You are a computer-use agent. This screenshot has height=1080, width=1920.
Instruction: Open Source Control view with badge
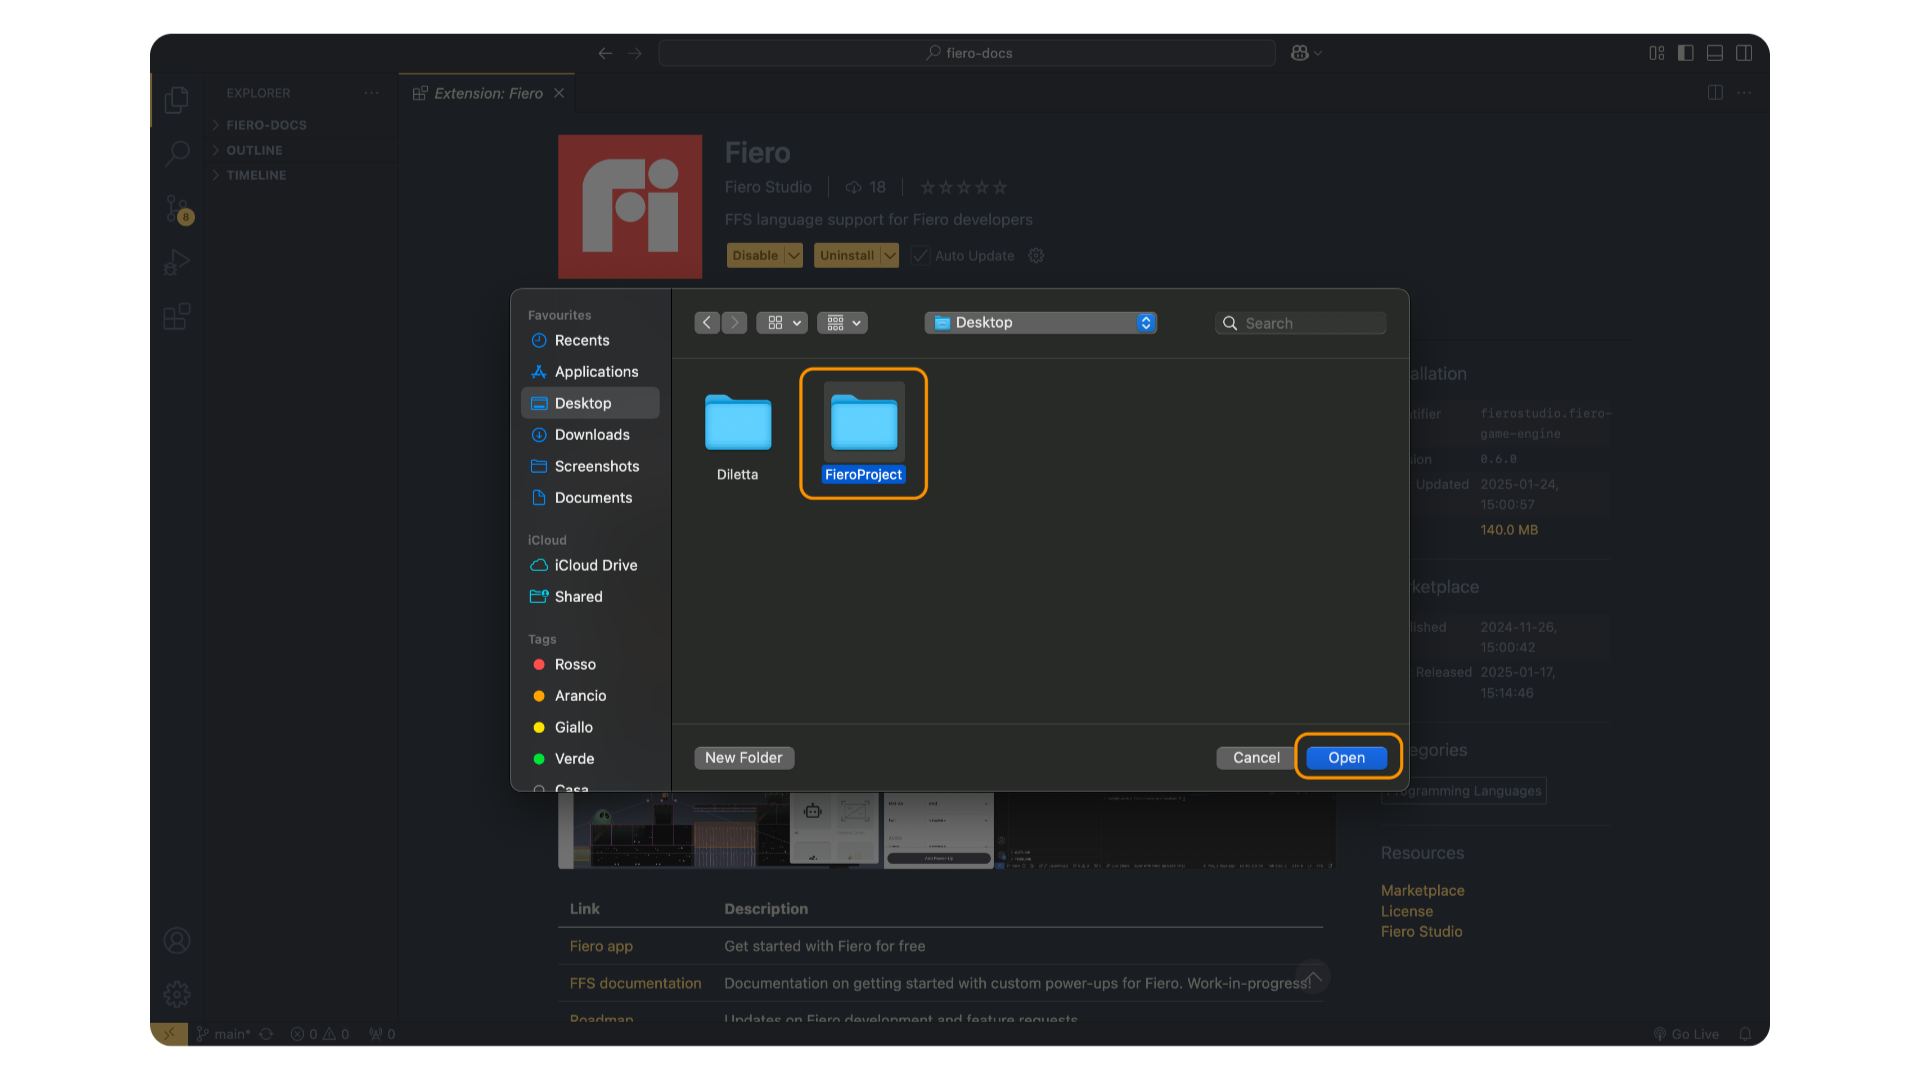[x=177, y=208]
